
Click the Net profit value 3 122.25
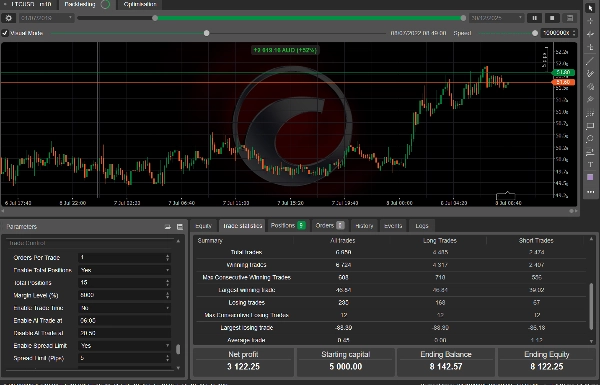[x=243, y=367]
